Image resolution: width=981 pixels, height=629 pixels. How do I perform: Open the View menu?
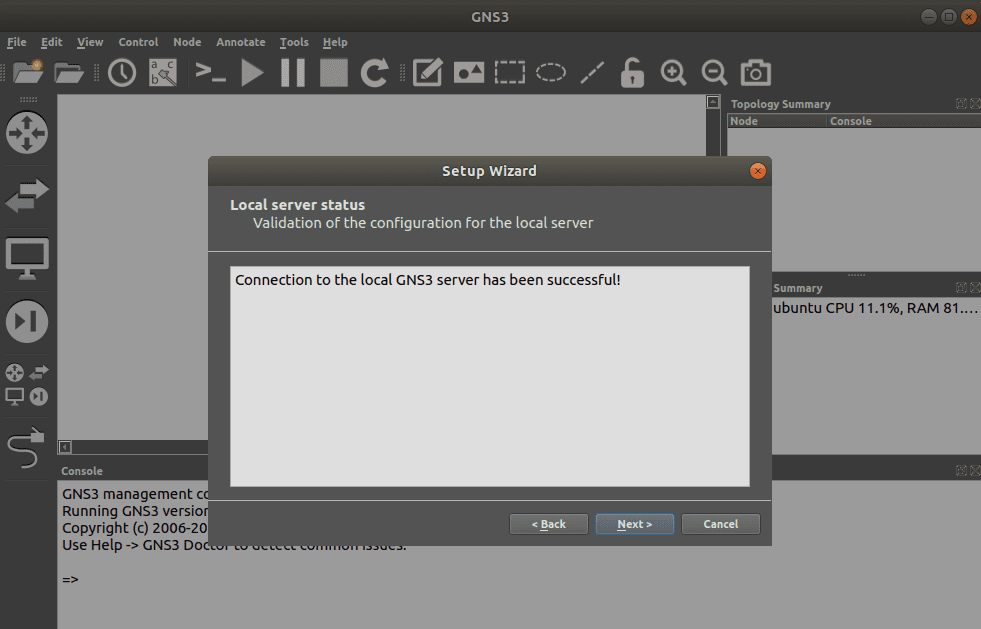tap(90, 42)
